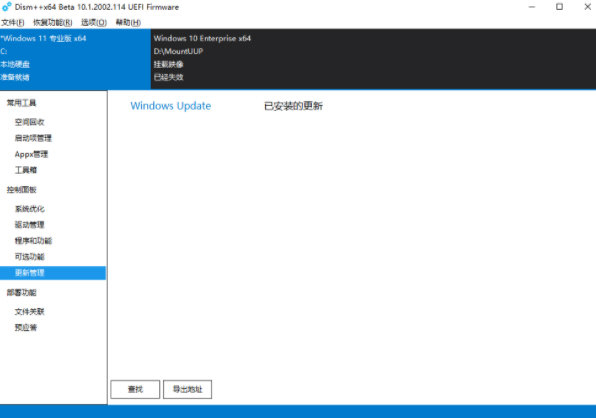Open 驱动管理 in the sidebar
The height and width of the screenshot is (418, 596).
(x=30, y=225)
